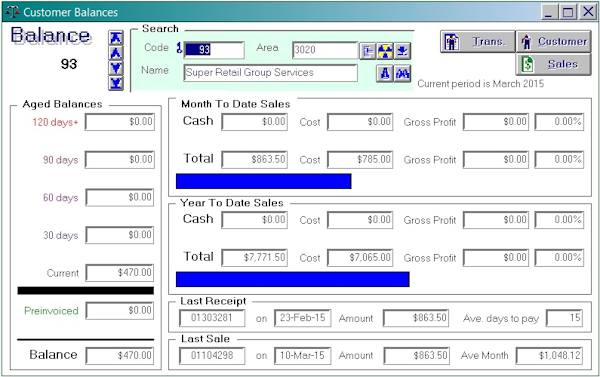Click the Year To Date blue bar
600x377 pixels.
pos(293,279)
